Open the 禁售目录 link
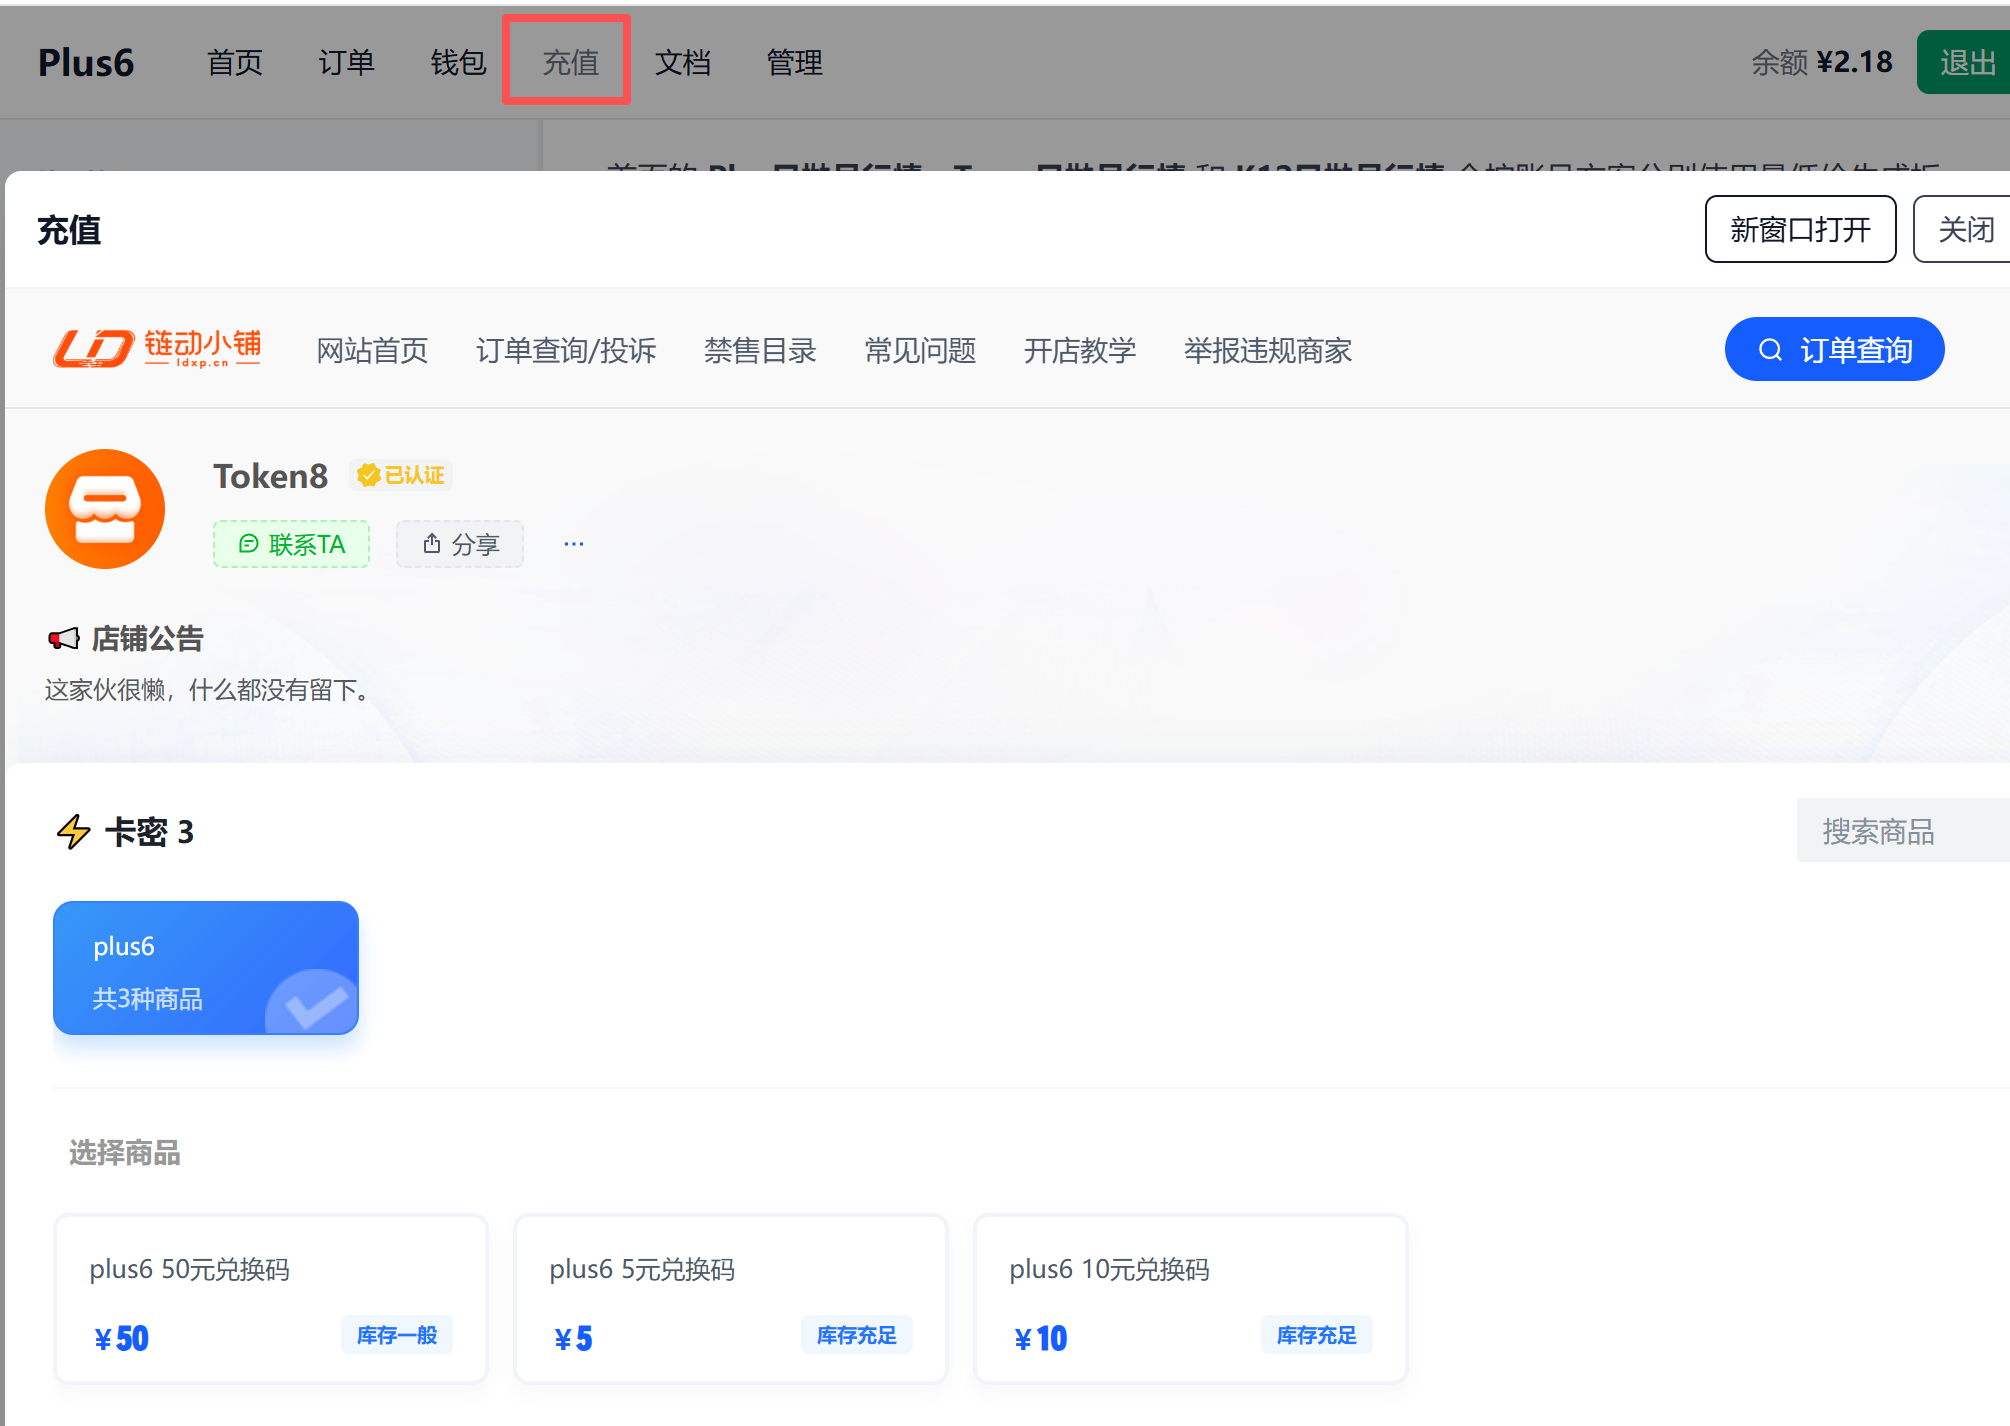 tap(760, 351)
